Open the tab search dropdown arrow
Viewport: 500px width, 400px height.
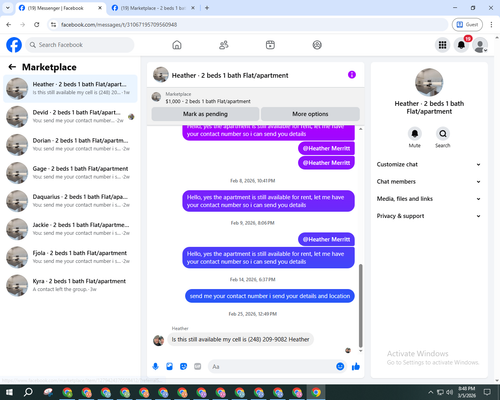tap(8, 8)
